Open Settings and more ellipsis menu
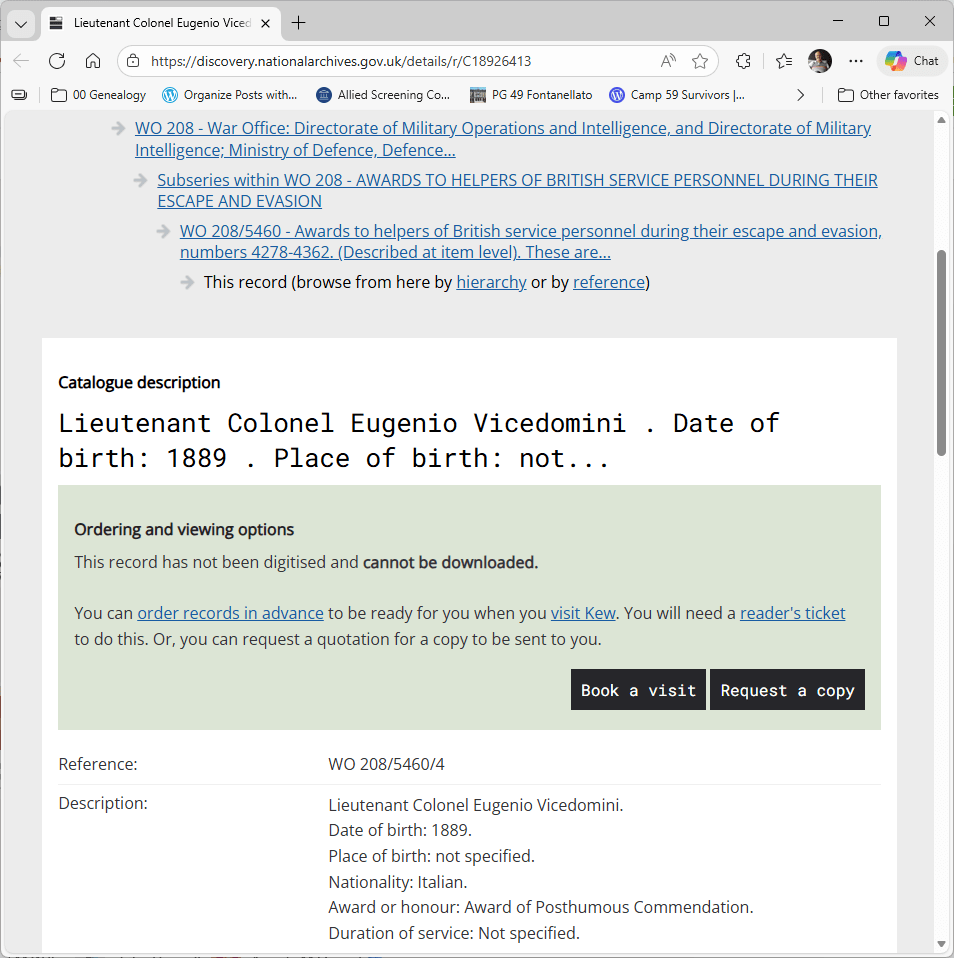This screenshot has width=954, height=958. point(856,61)
